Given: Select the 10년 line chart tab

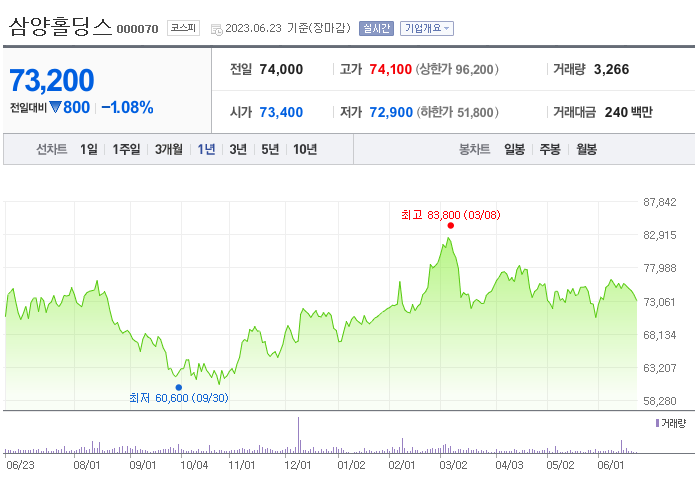Looking at the screenshot, I should 305,149.
